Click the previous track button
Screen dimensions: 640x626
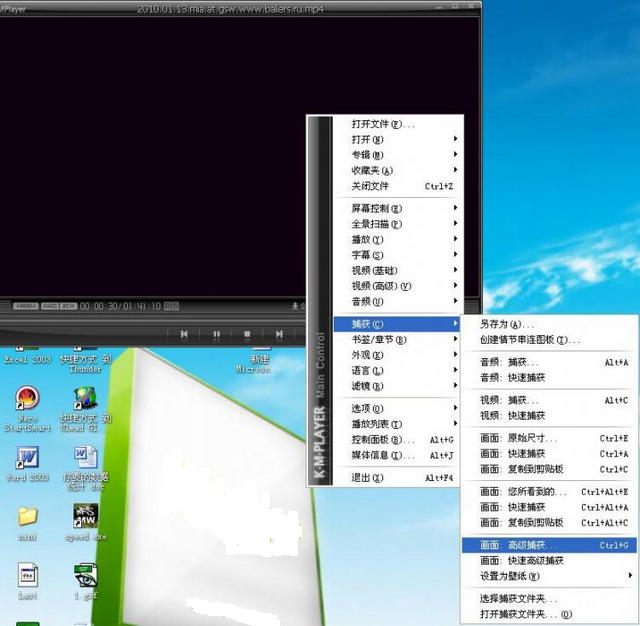pos(184,334)
